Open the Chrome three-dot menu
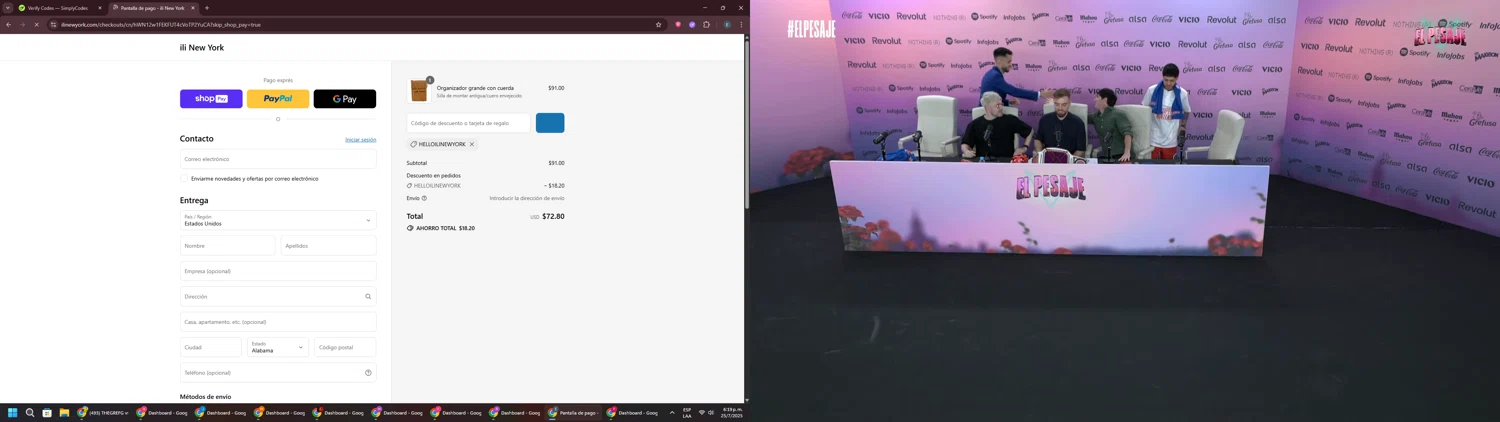Viewport: 1500px width, 422px height. pos(741,24)
